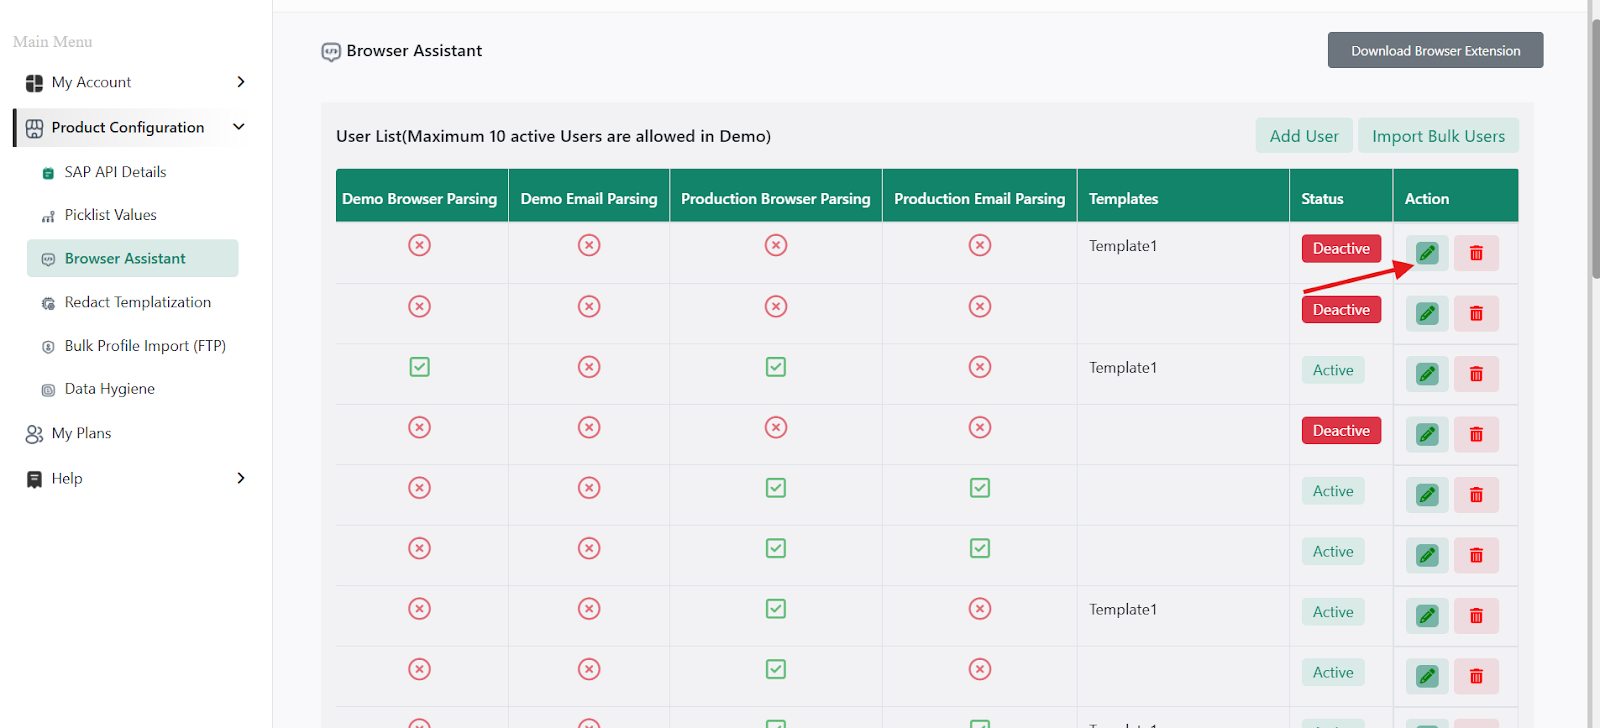1600x728 pixels.
Task: Click edit pencil in the fourth row
Action: [1427, 435]
